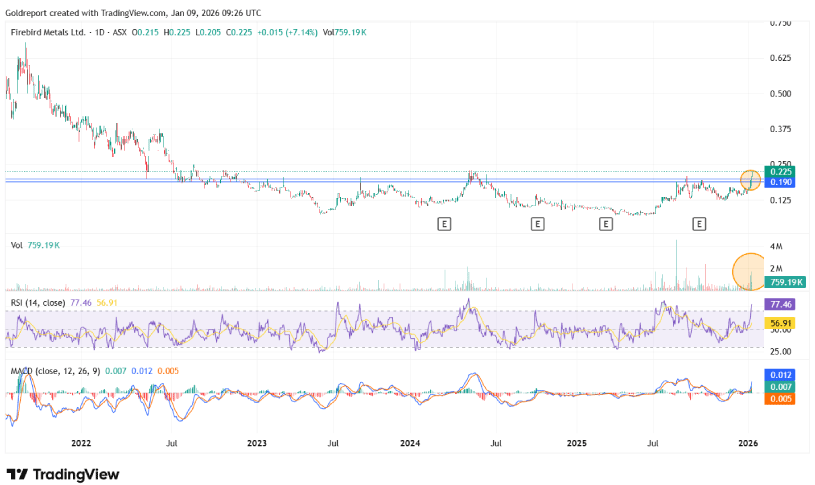Click the earnings 'E' marker in late 2024
Image resolution: width=815 pixels, height=485 pixels.
coord(537,224)
